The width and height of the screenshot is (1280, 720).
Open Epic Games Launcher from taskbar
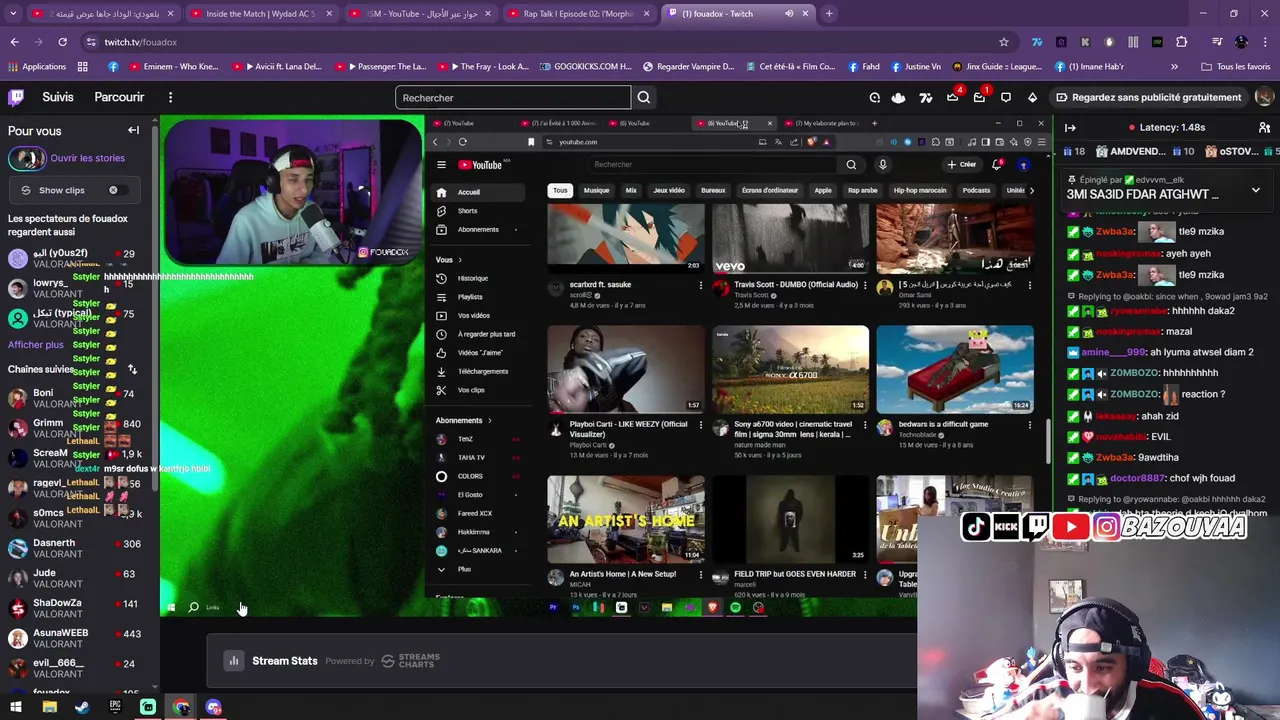click(x=115, y=707)
